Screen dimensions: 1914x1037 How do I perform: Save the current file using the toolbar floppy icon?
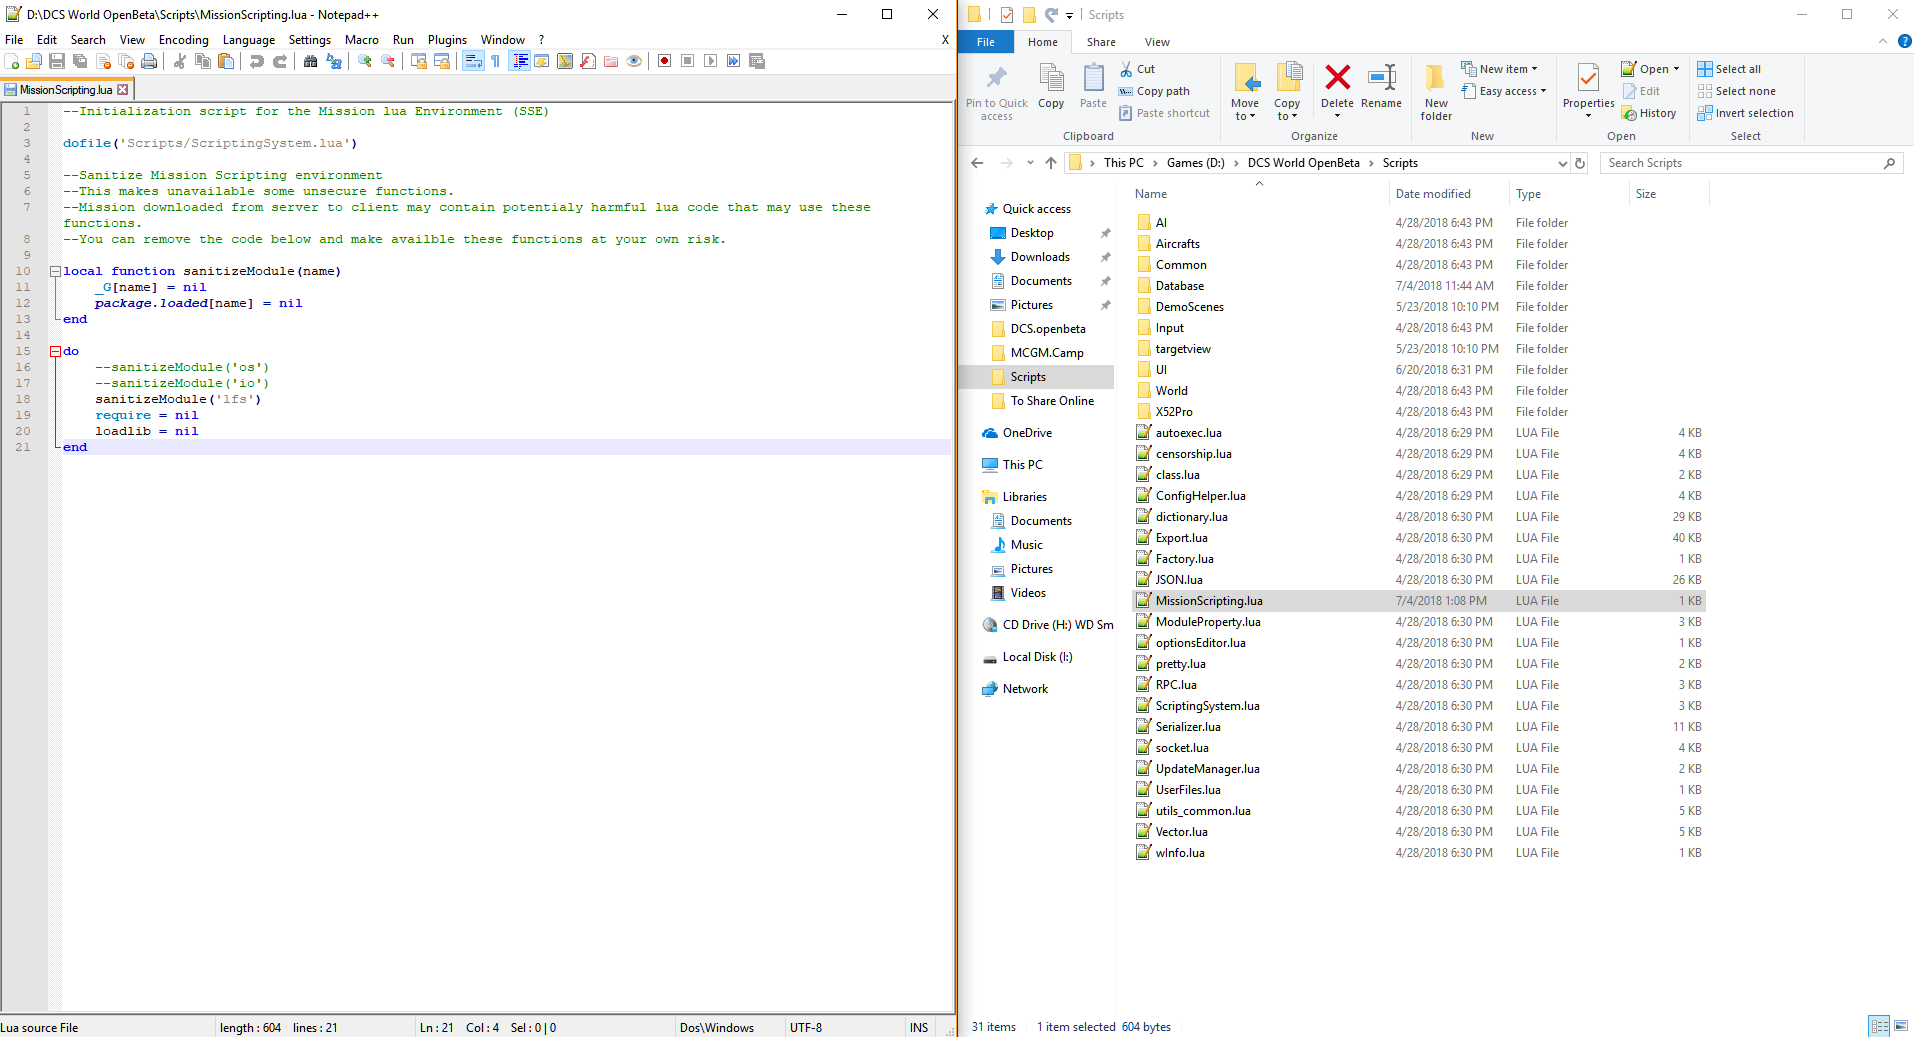[x=57, y=61]
